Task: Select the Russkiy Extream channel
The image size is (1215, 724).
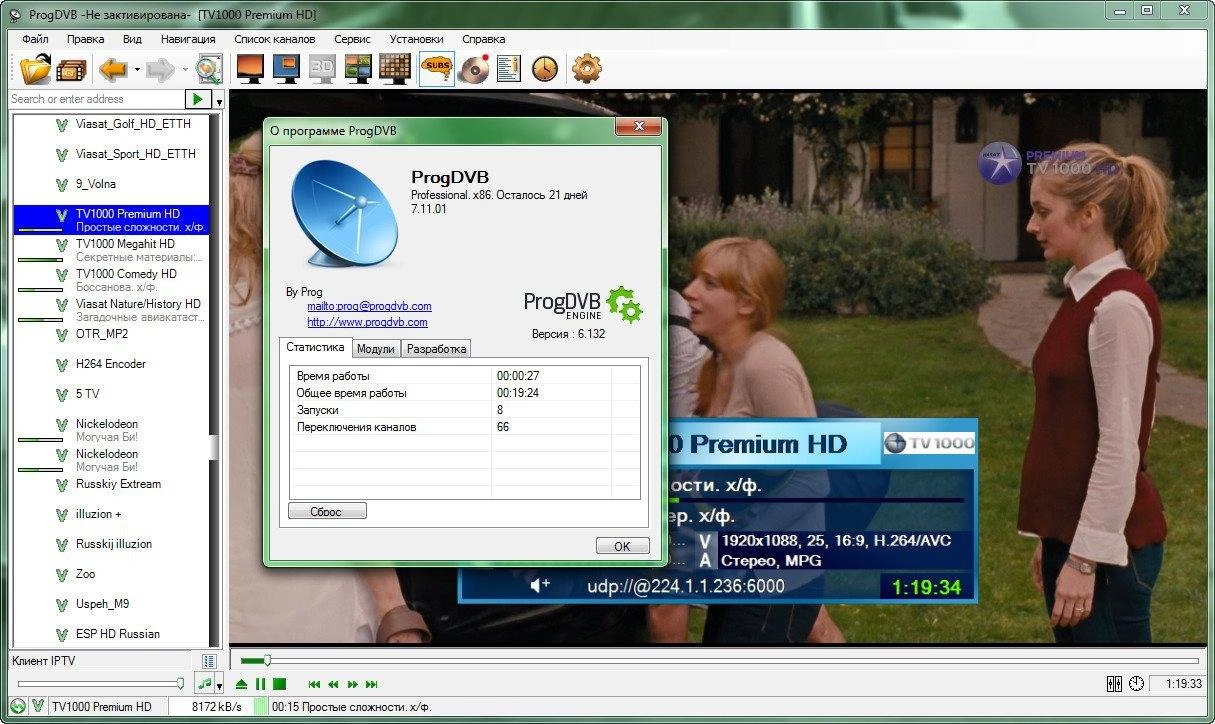Action: 118,484
